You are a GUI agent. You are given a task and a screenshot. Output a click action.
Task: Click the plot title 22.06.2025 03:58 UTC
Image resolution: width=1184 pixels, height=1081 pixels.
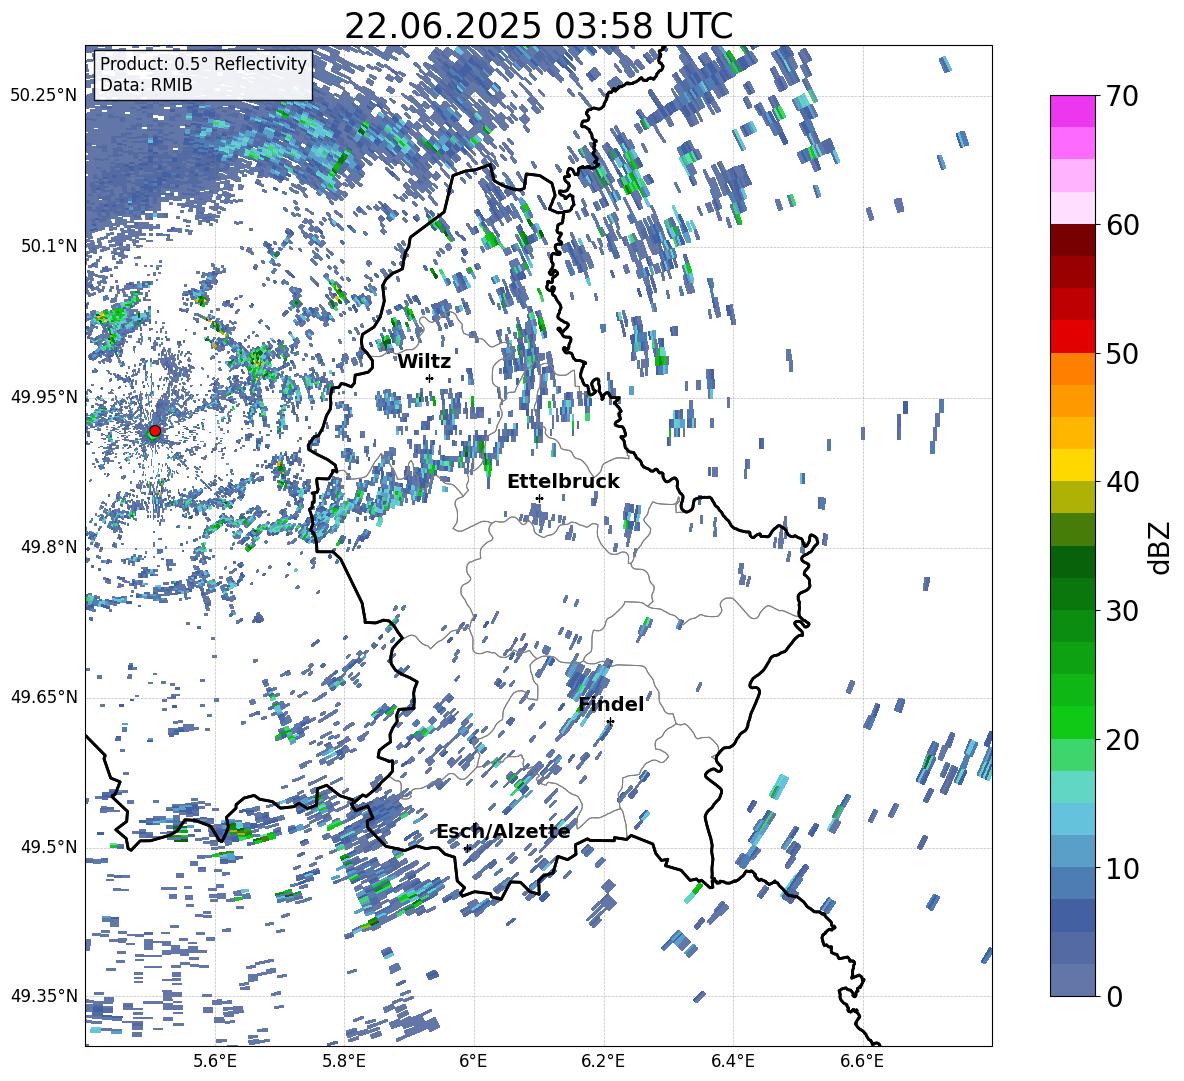538,26
